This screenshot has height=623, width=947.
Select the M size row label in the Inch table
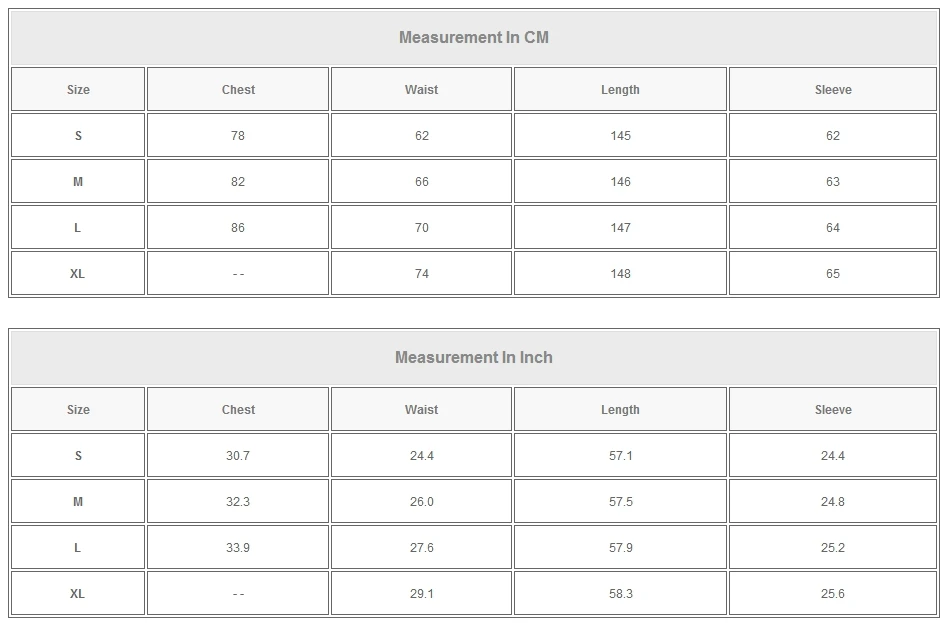tap(78, 502)
